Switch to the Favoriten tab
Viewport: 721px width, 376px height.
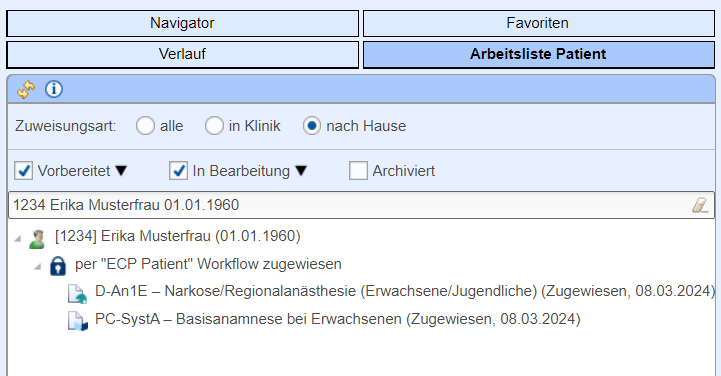539,23
